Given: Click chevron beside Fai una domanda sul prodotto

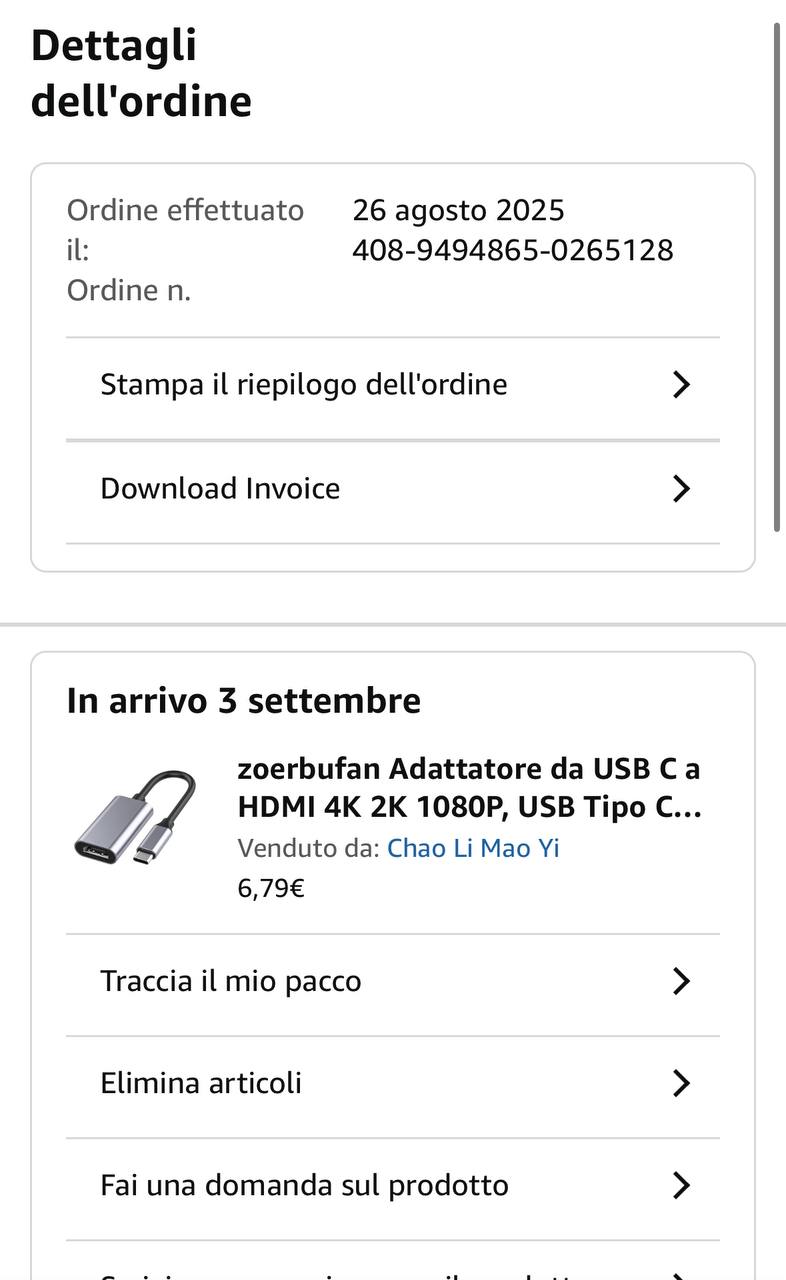Looking at the screenshot, I should 681,1185.
